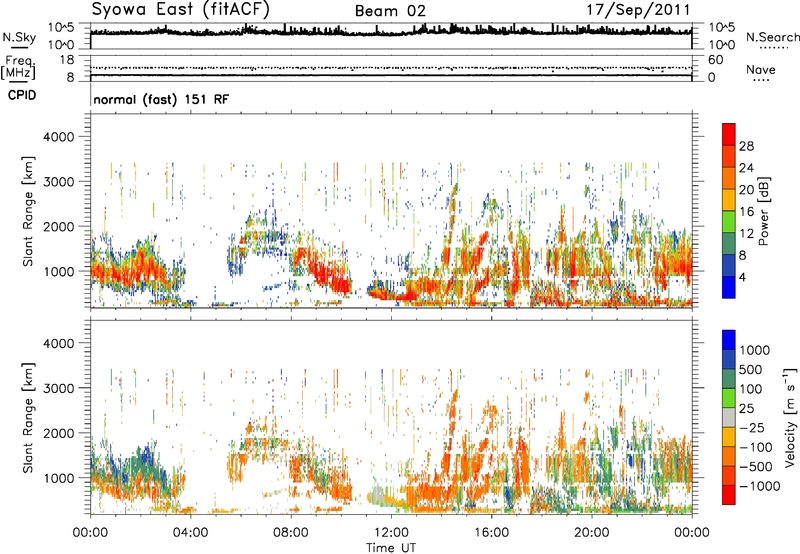Click the '25' positive velocity colorbar label
This screenshot has height=554, width=800.
(746, 408)
